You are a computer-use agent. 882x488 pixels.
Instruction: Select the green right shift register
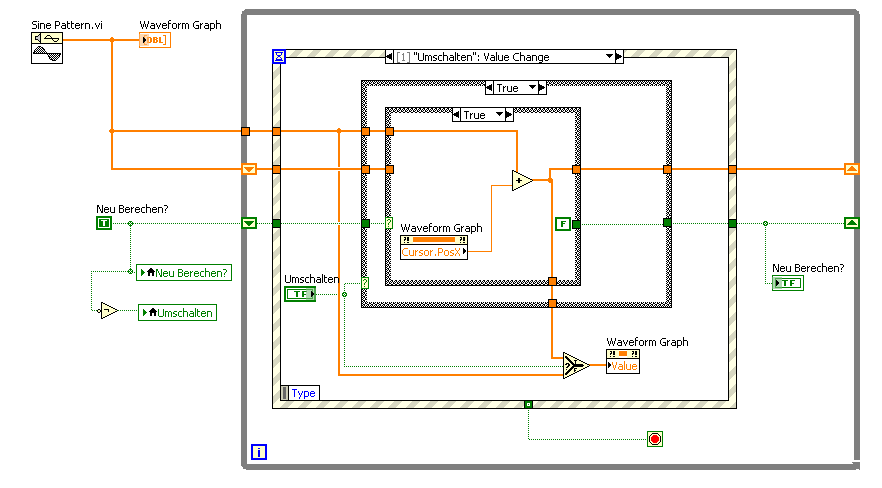852,223
